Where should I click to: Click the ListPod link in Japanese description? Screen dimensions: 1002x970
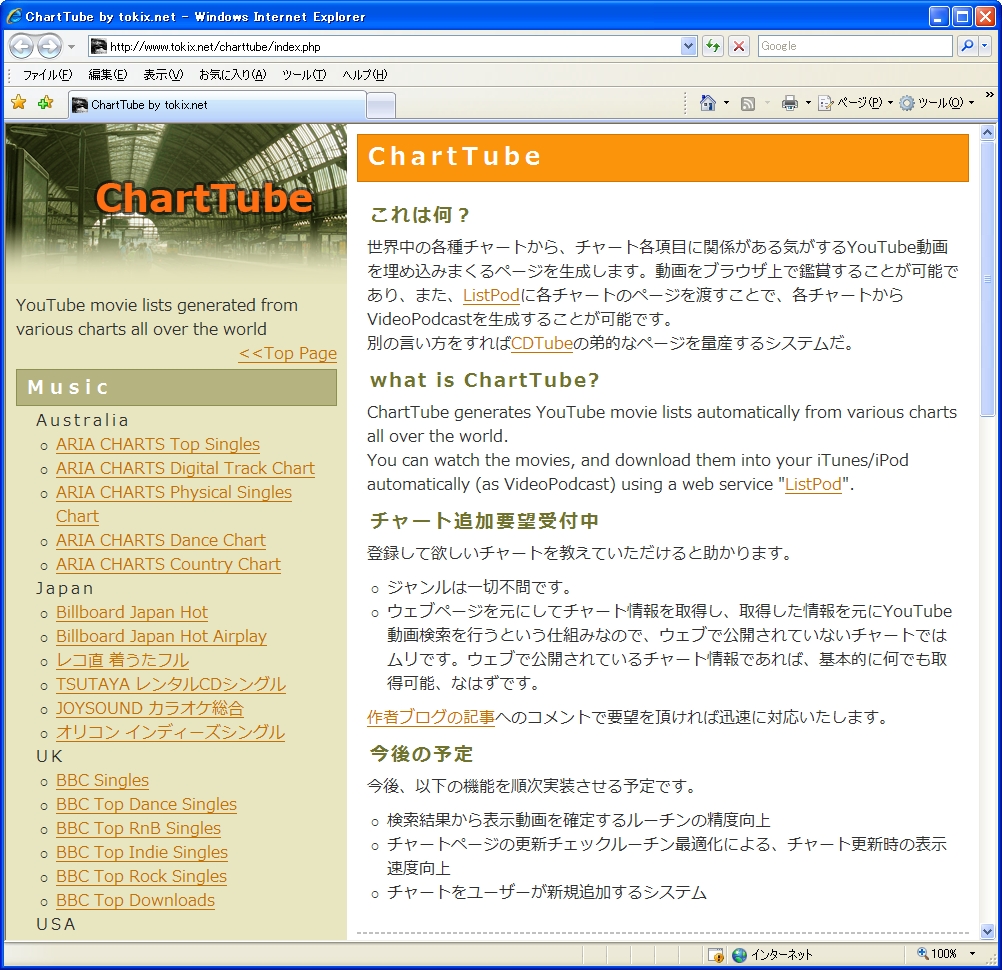[491, 295]
